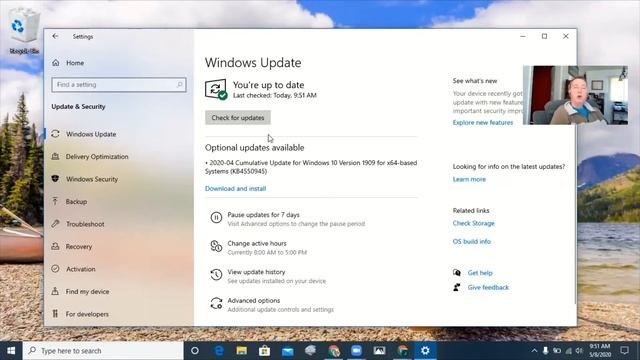640x360 pixels.
Task: Click the Find a setting search box
Action: point(119,85)
